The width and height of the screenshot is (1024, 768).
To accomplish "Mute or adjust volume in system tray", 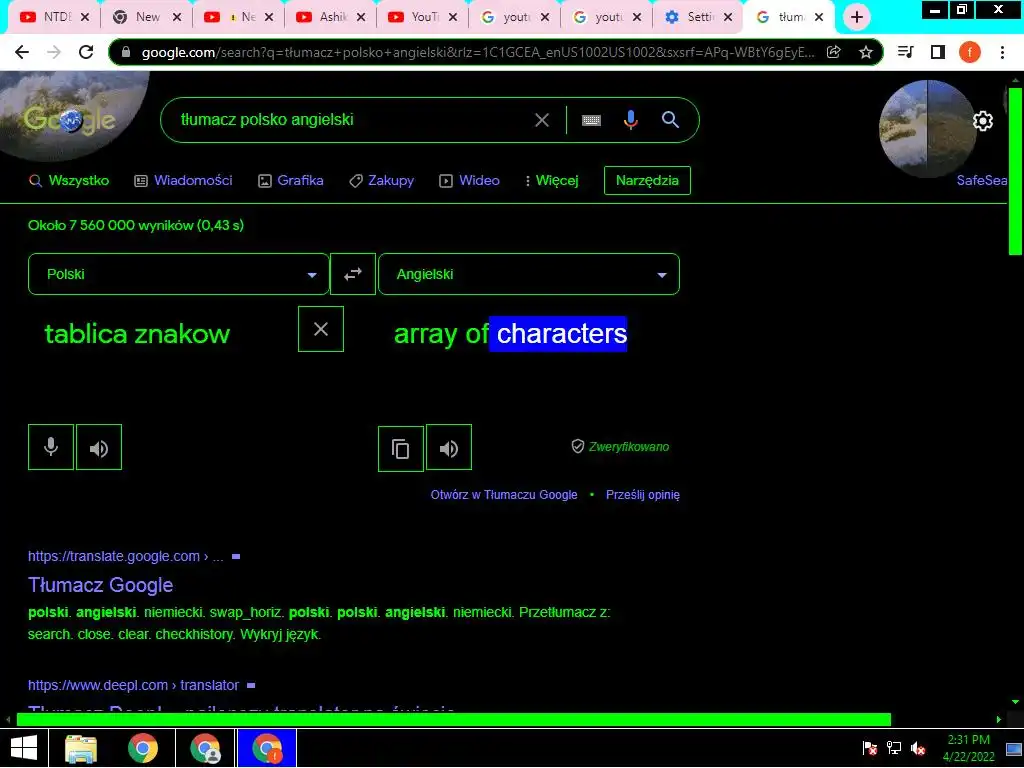I will pos(918,748).
